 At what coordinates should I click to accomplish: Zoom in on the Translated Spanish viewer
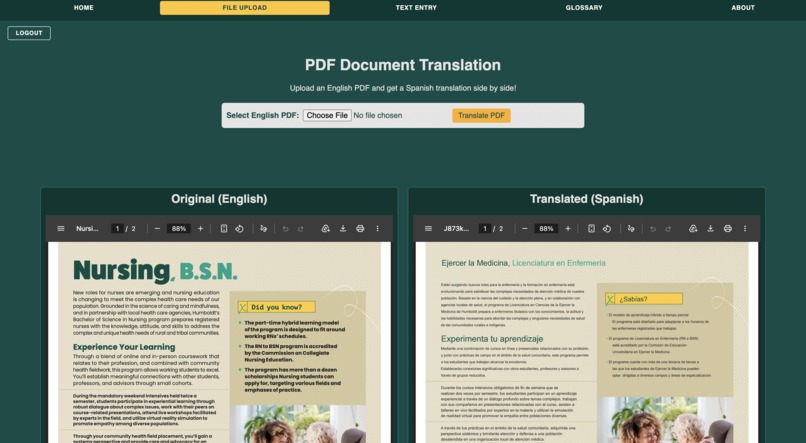tap(568, 229)
